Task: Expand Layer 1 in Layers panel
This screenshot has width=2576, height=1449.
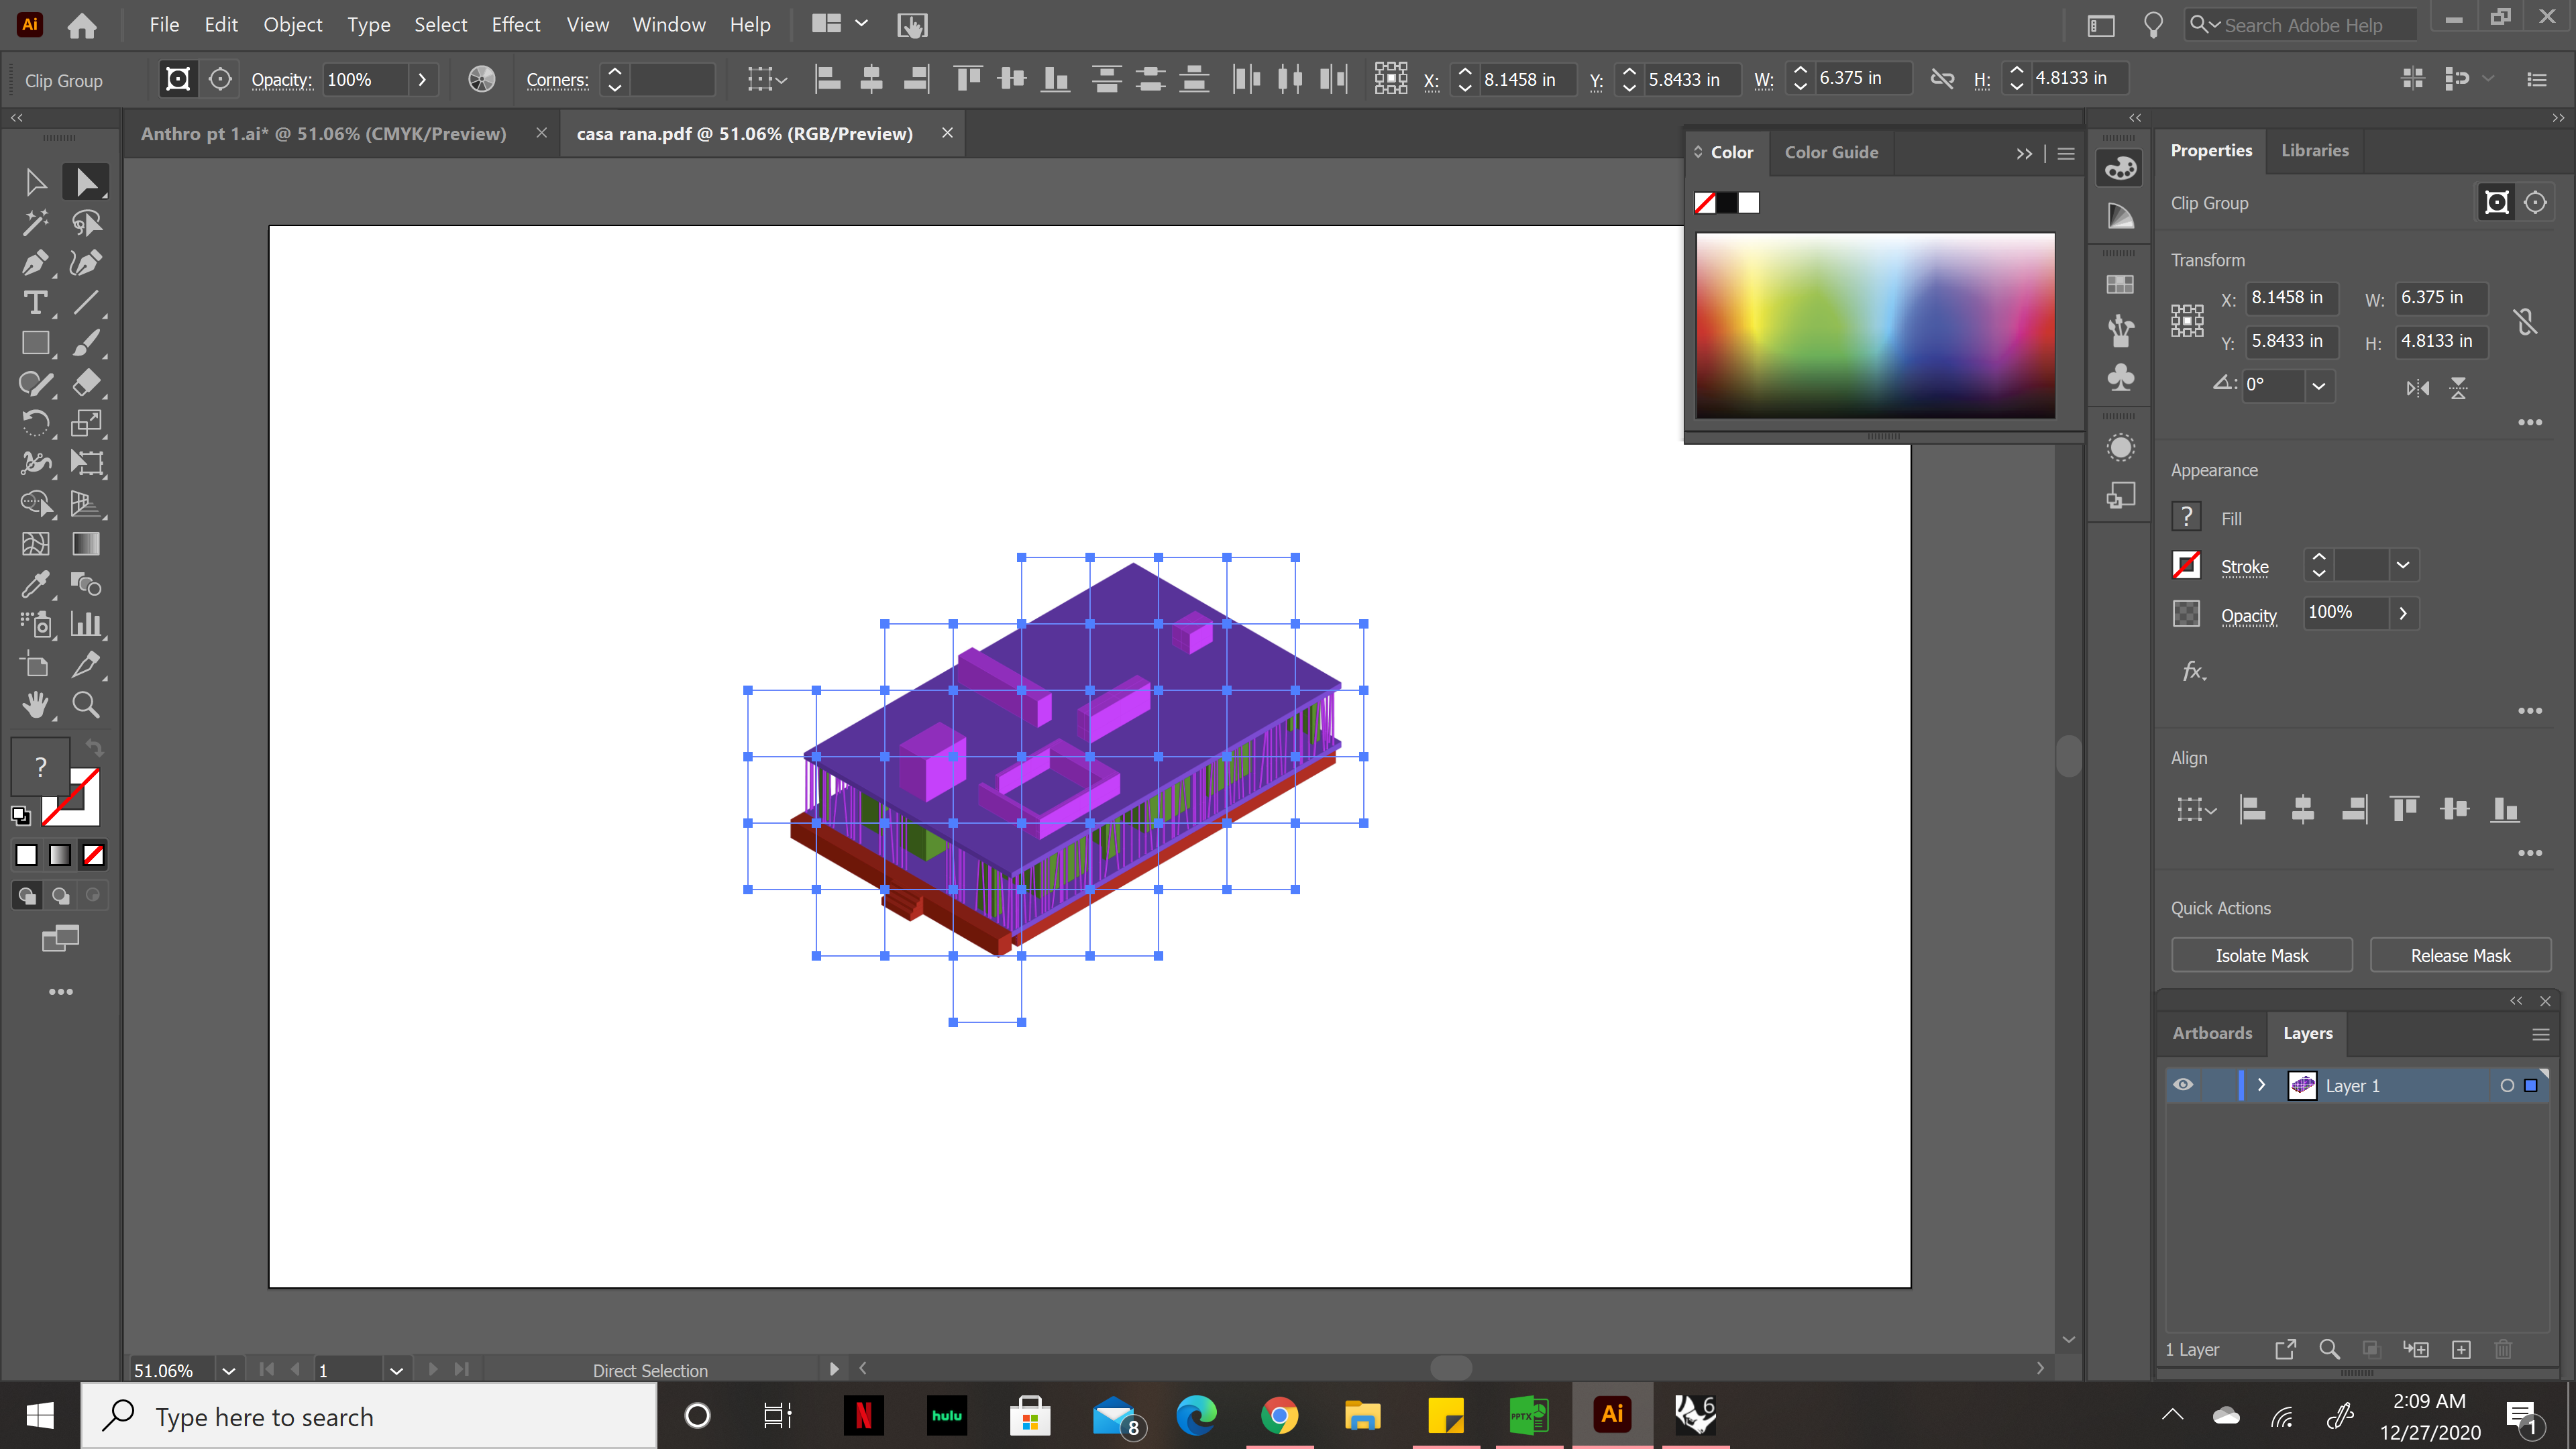Action: pyautogui.click(x=2261, y=1085)
